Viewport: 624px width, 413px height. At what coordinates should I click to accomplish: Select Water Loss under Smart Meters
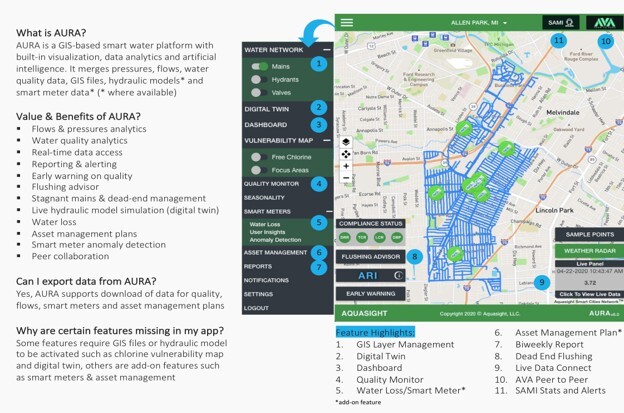pos(265,224)
